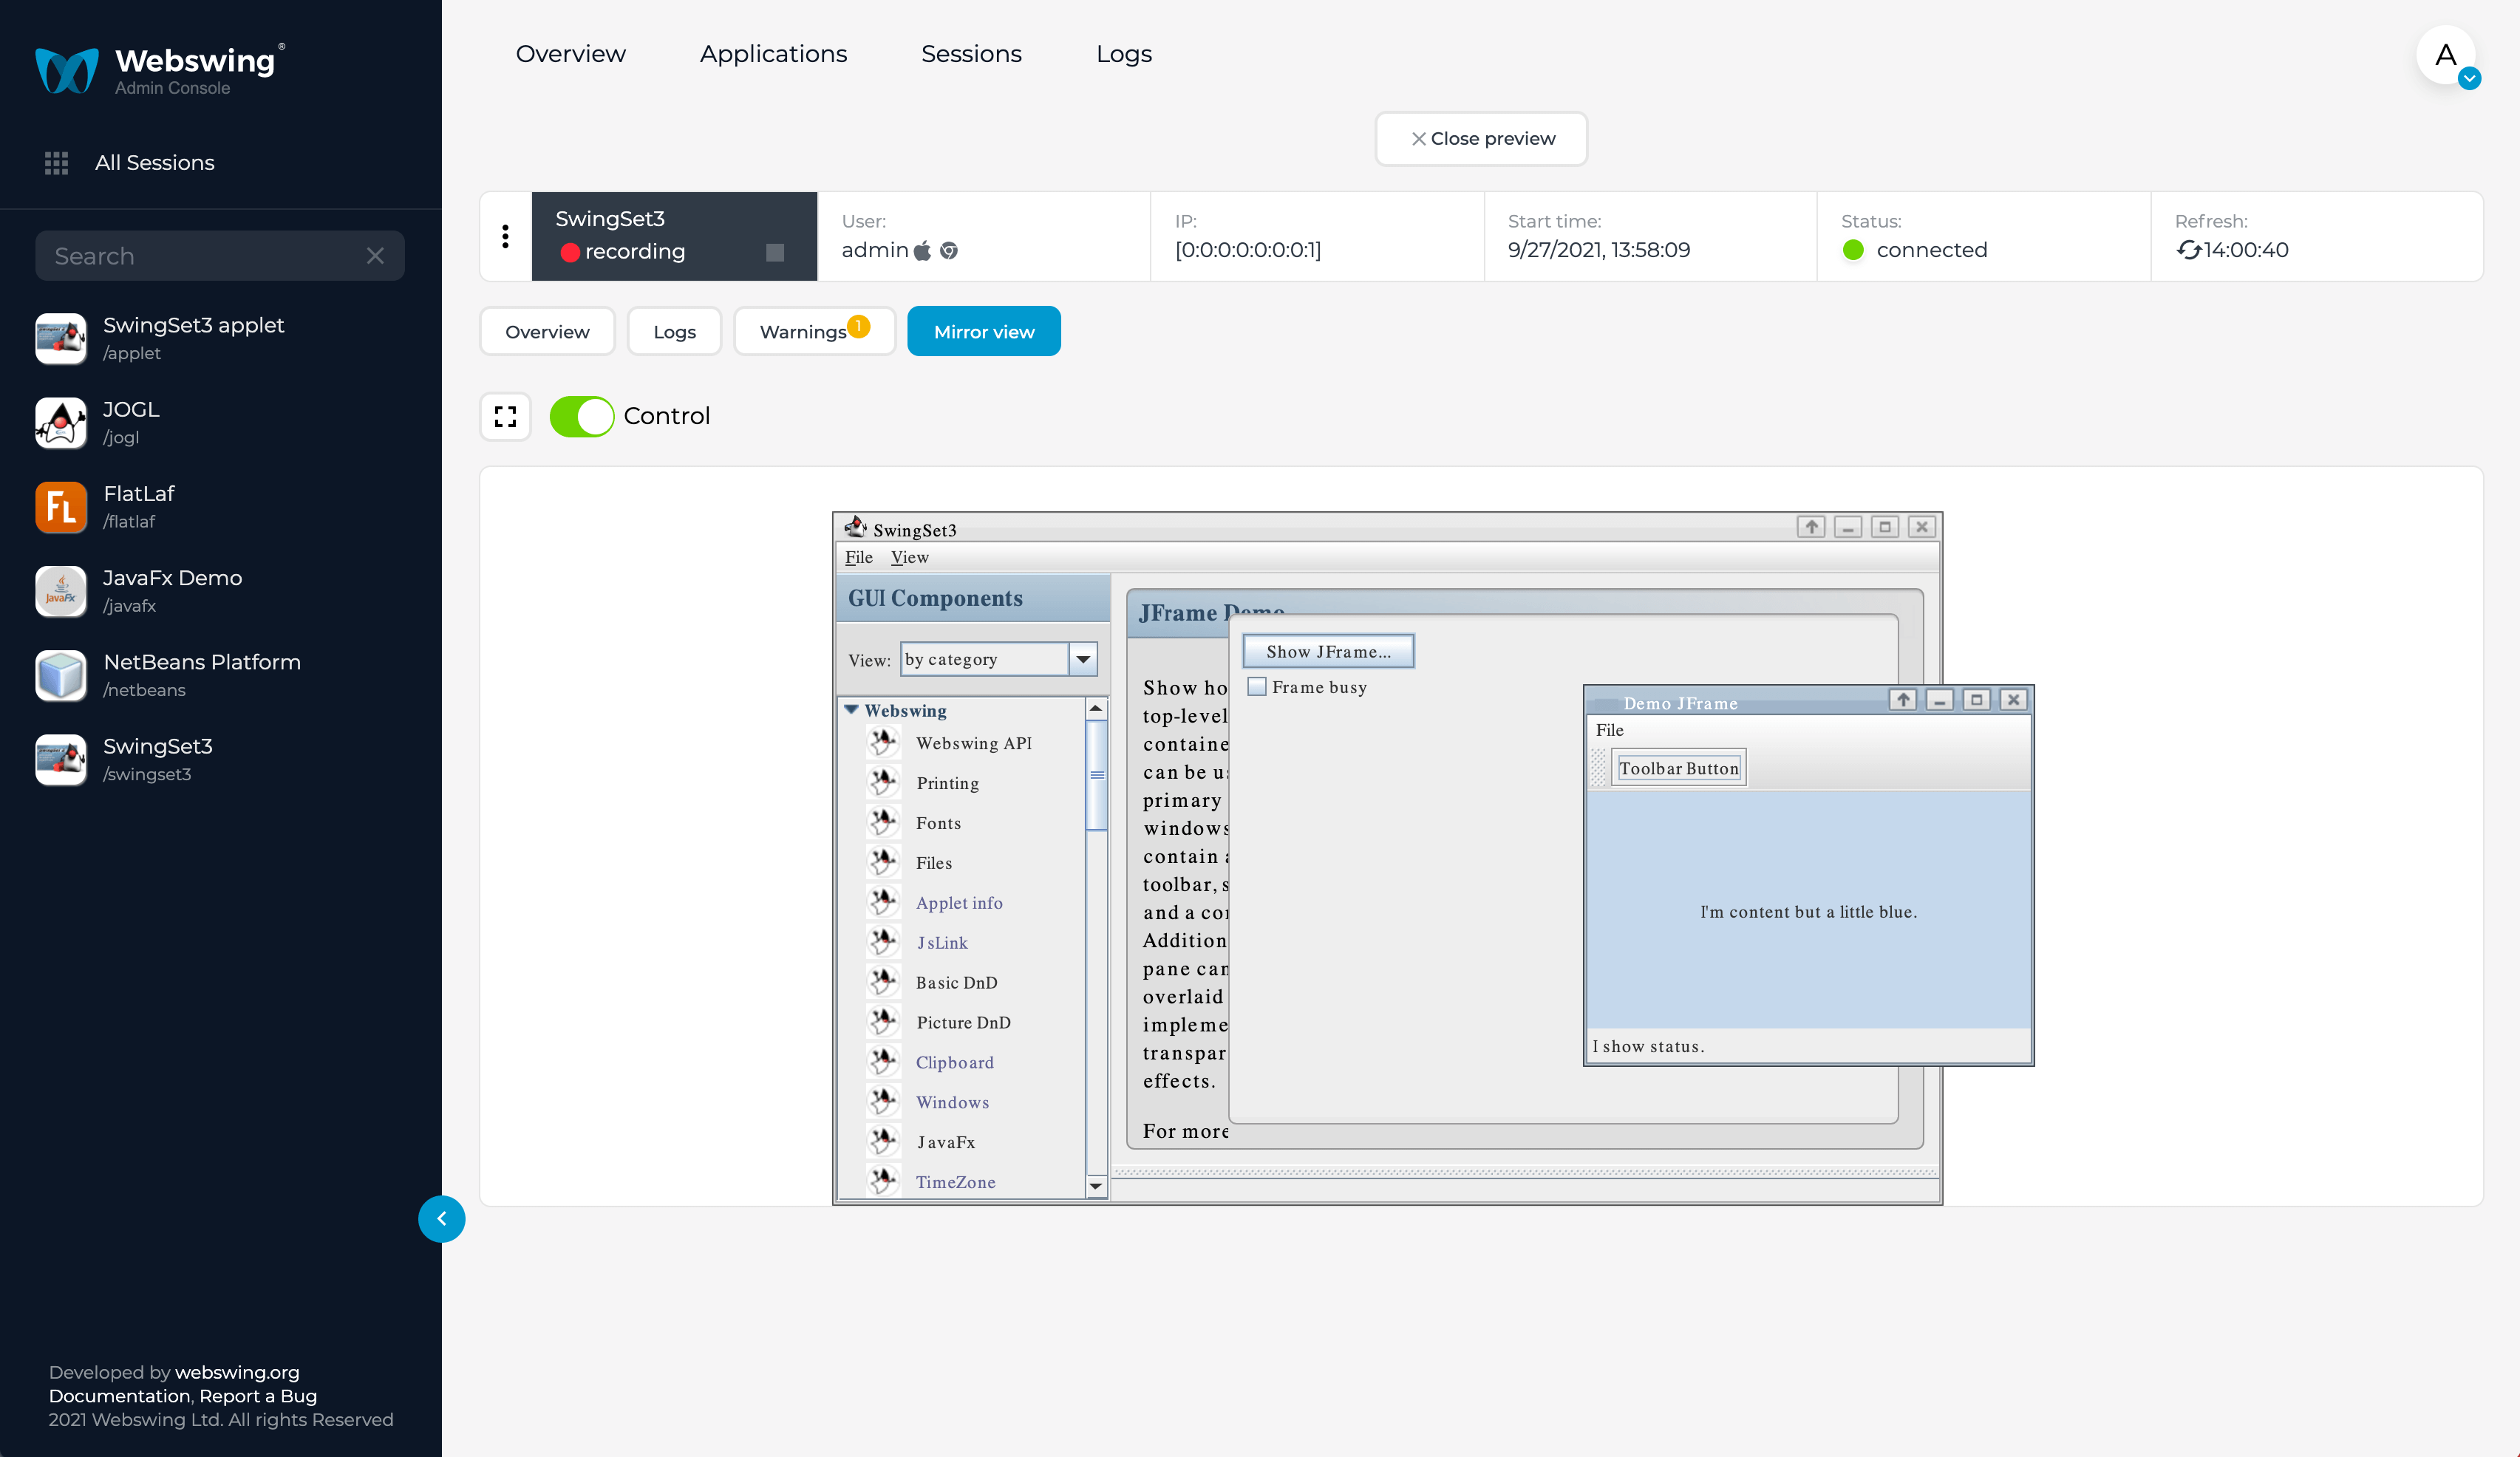Click the JavaFx demo icon in tree

883,1142
